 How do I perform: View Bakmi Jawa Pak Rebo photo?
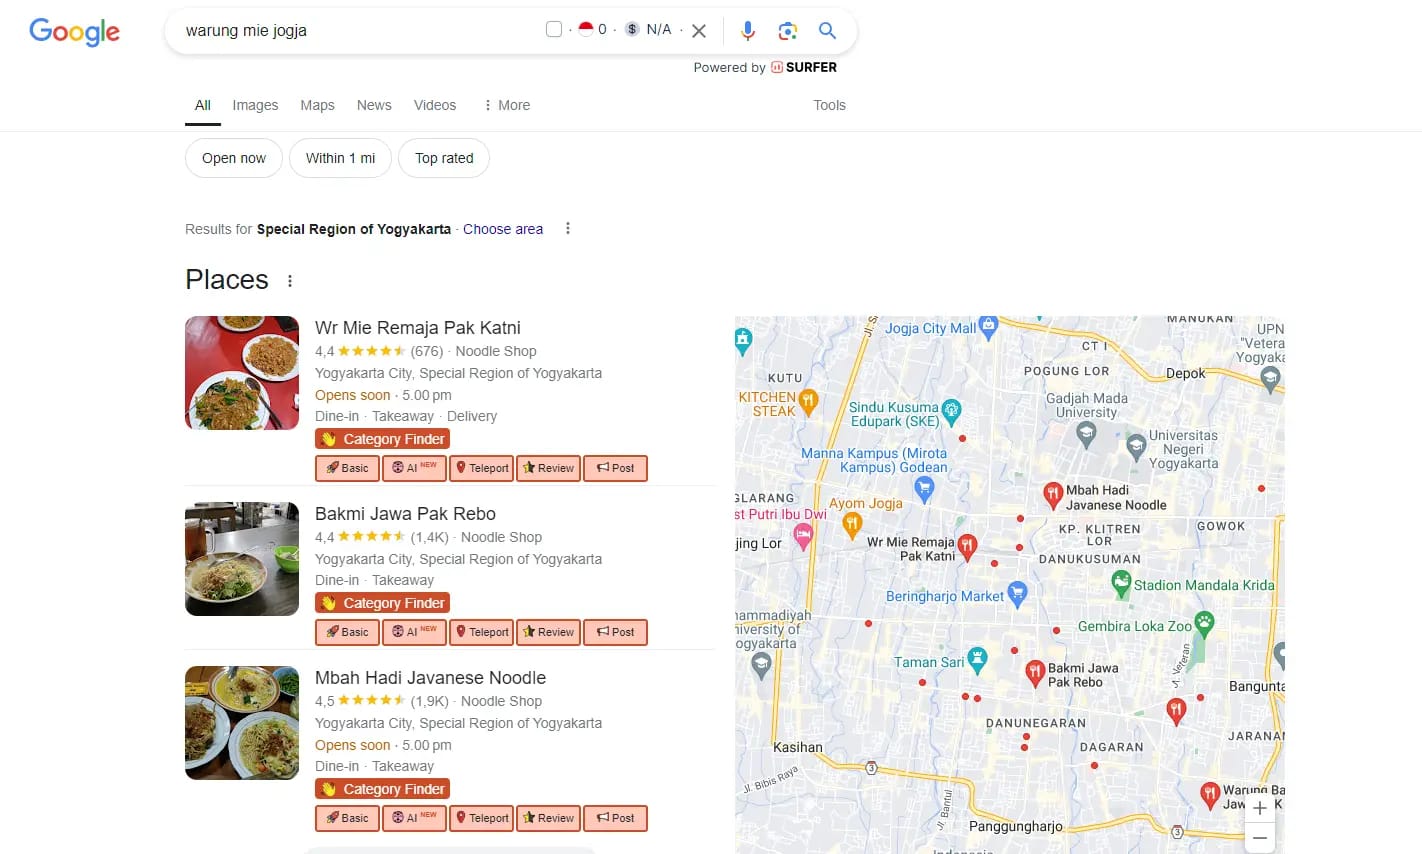pyautogui.click(x=242, y=559)
